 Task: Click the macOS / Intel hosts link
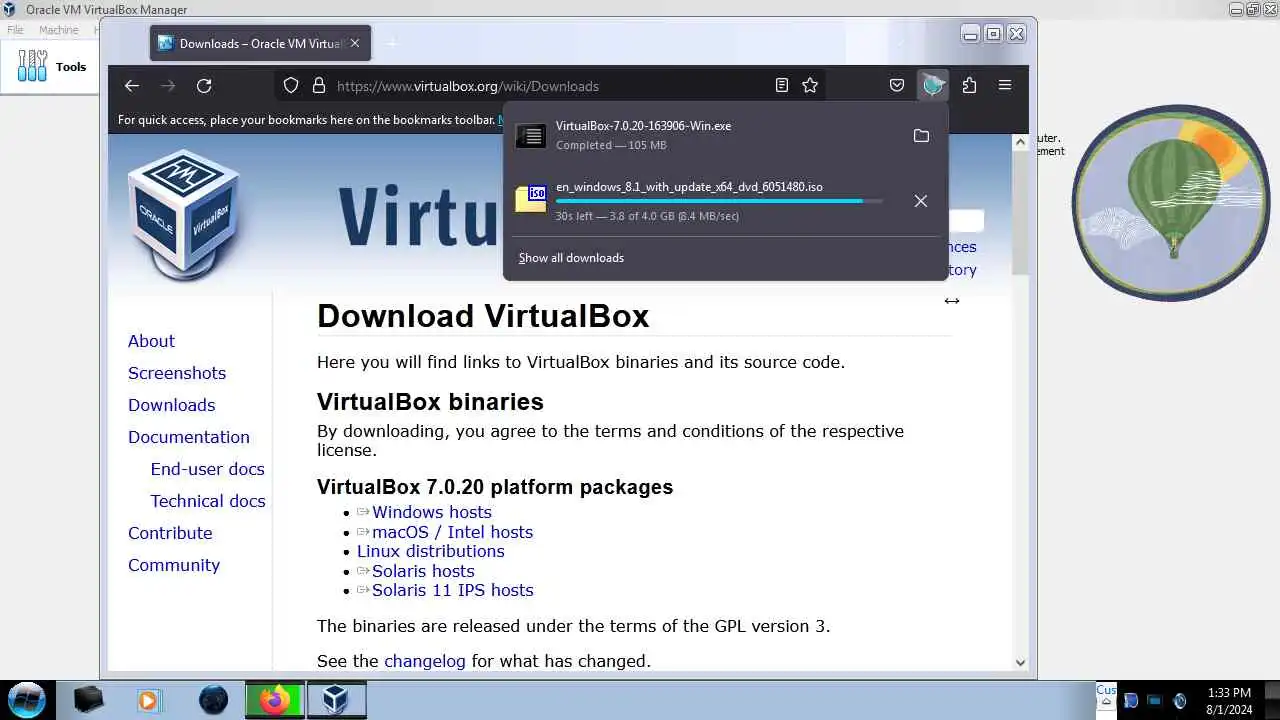(x=452, y=532)
